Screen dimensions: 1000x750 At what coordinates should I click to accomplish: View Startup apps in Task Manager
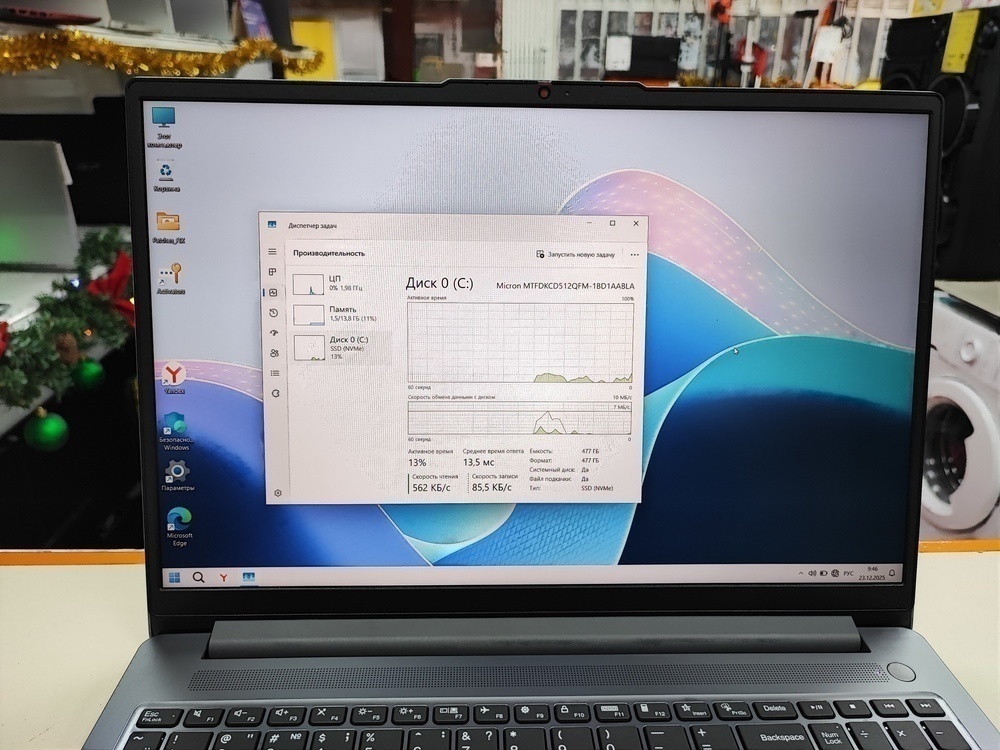(273, 333)
